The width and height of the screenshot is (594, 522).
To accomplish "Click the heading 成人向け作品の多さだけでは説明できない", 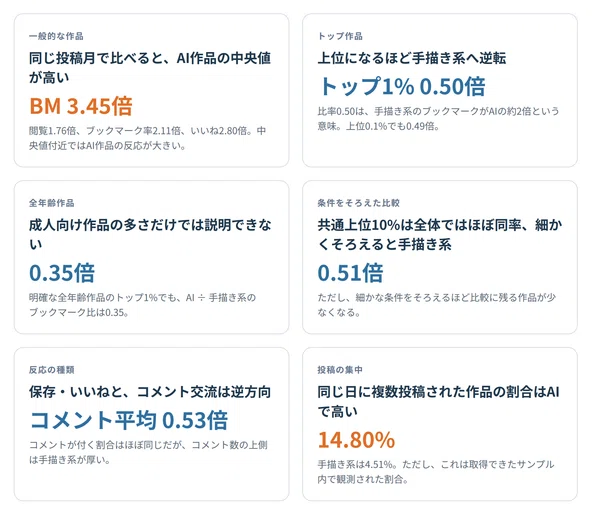I will click(150, 234).
